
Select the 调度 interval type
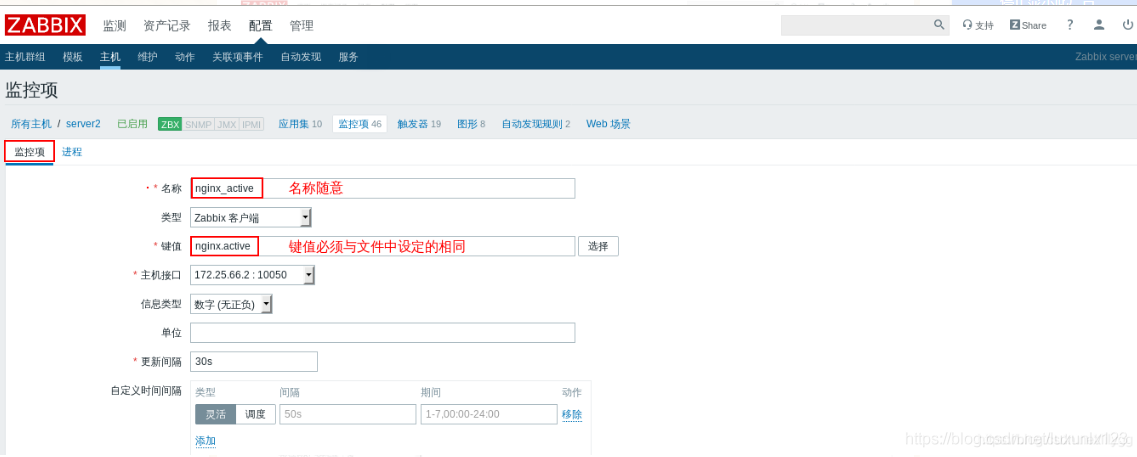click(x=255, y=414)
